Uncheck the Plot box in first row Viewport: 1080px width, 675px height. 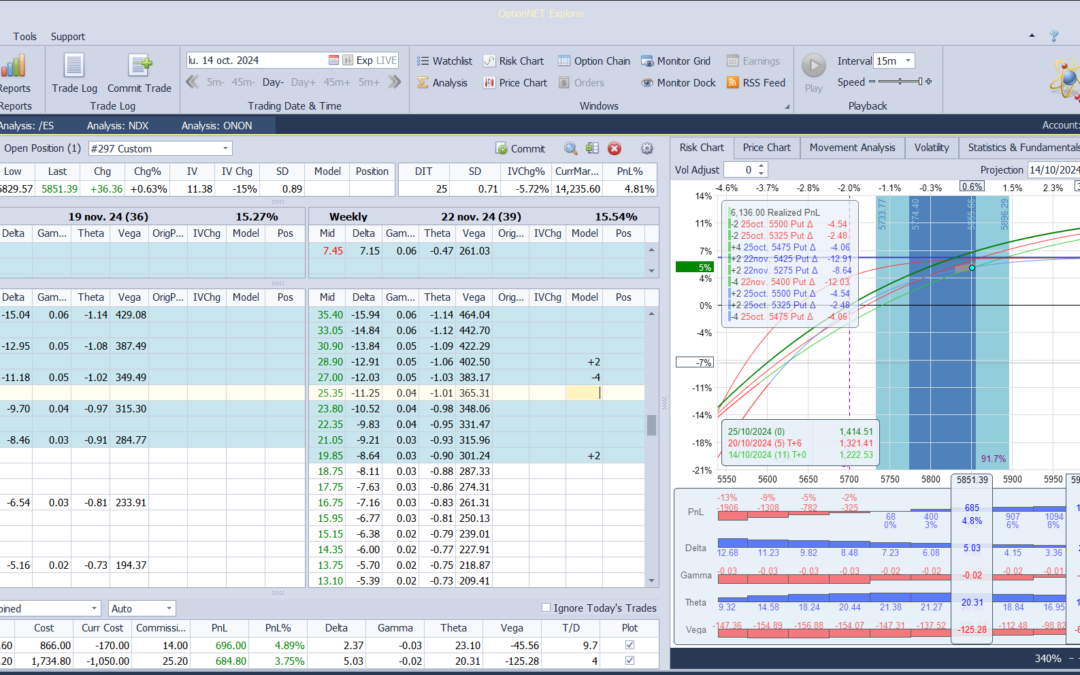[628, 645]
